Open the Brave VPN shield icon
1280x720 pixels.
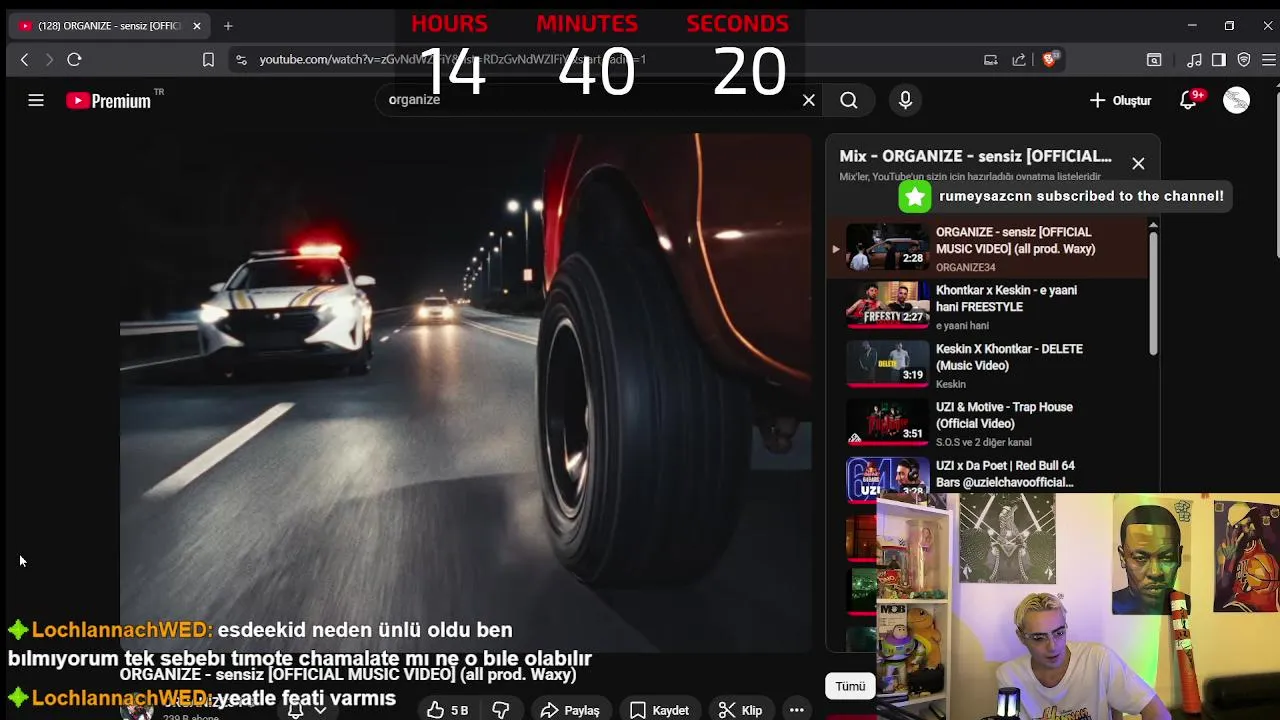point(1244,60)
